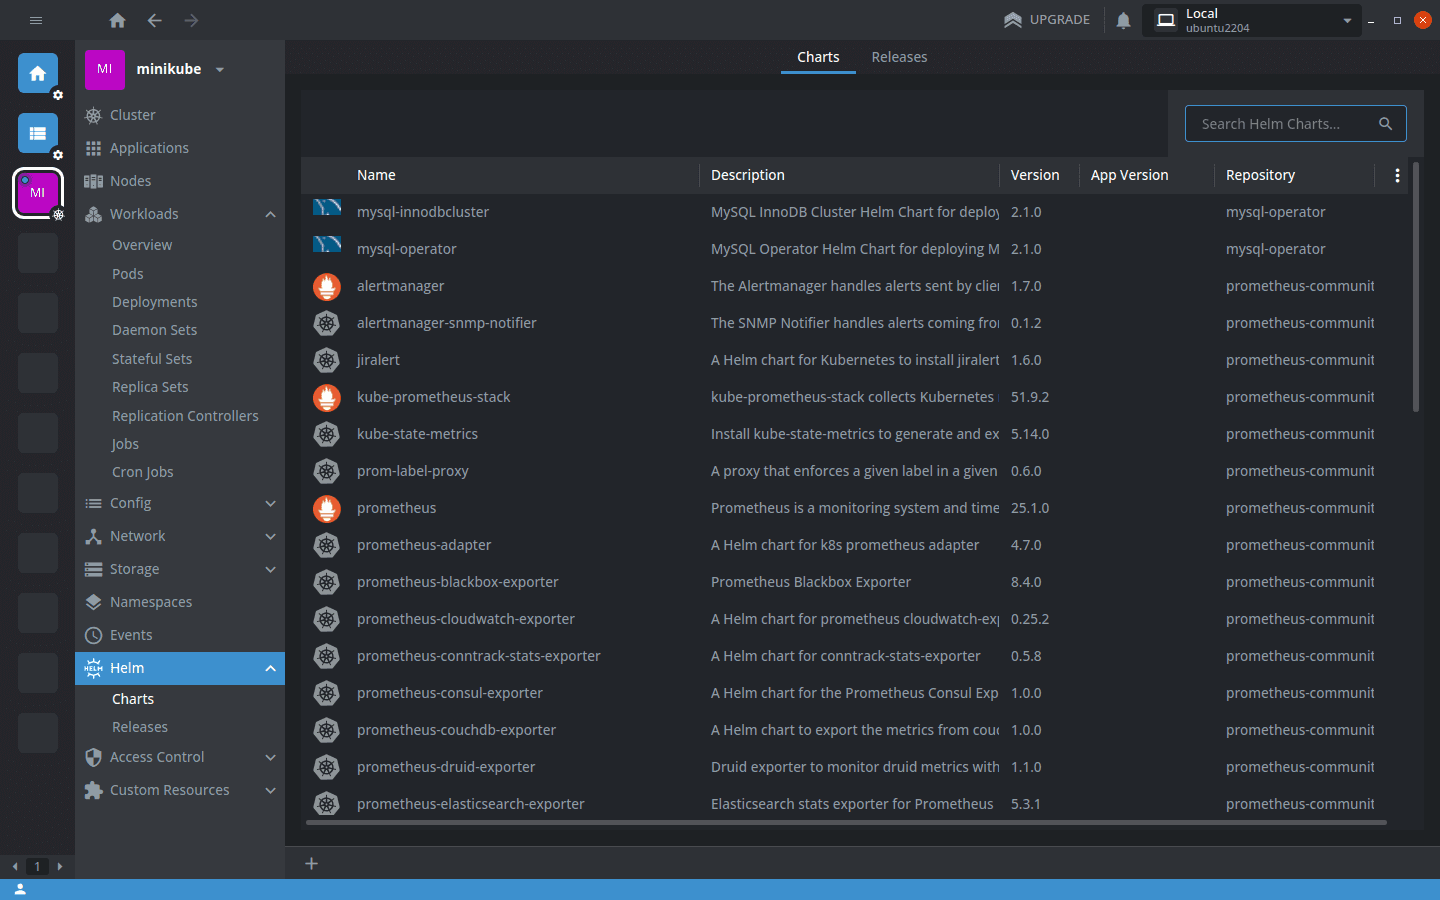Sort by the Repository column header
Screen dimensions: 1440x900
click(x=1260, y=175)
